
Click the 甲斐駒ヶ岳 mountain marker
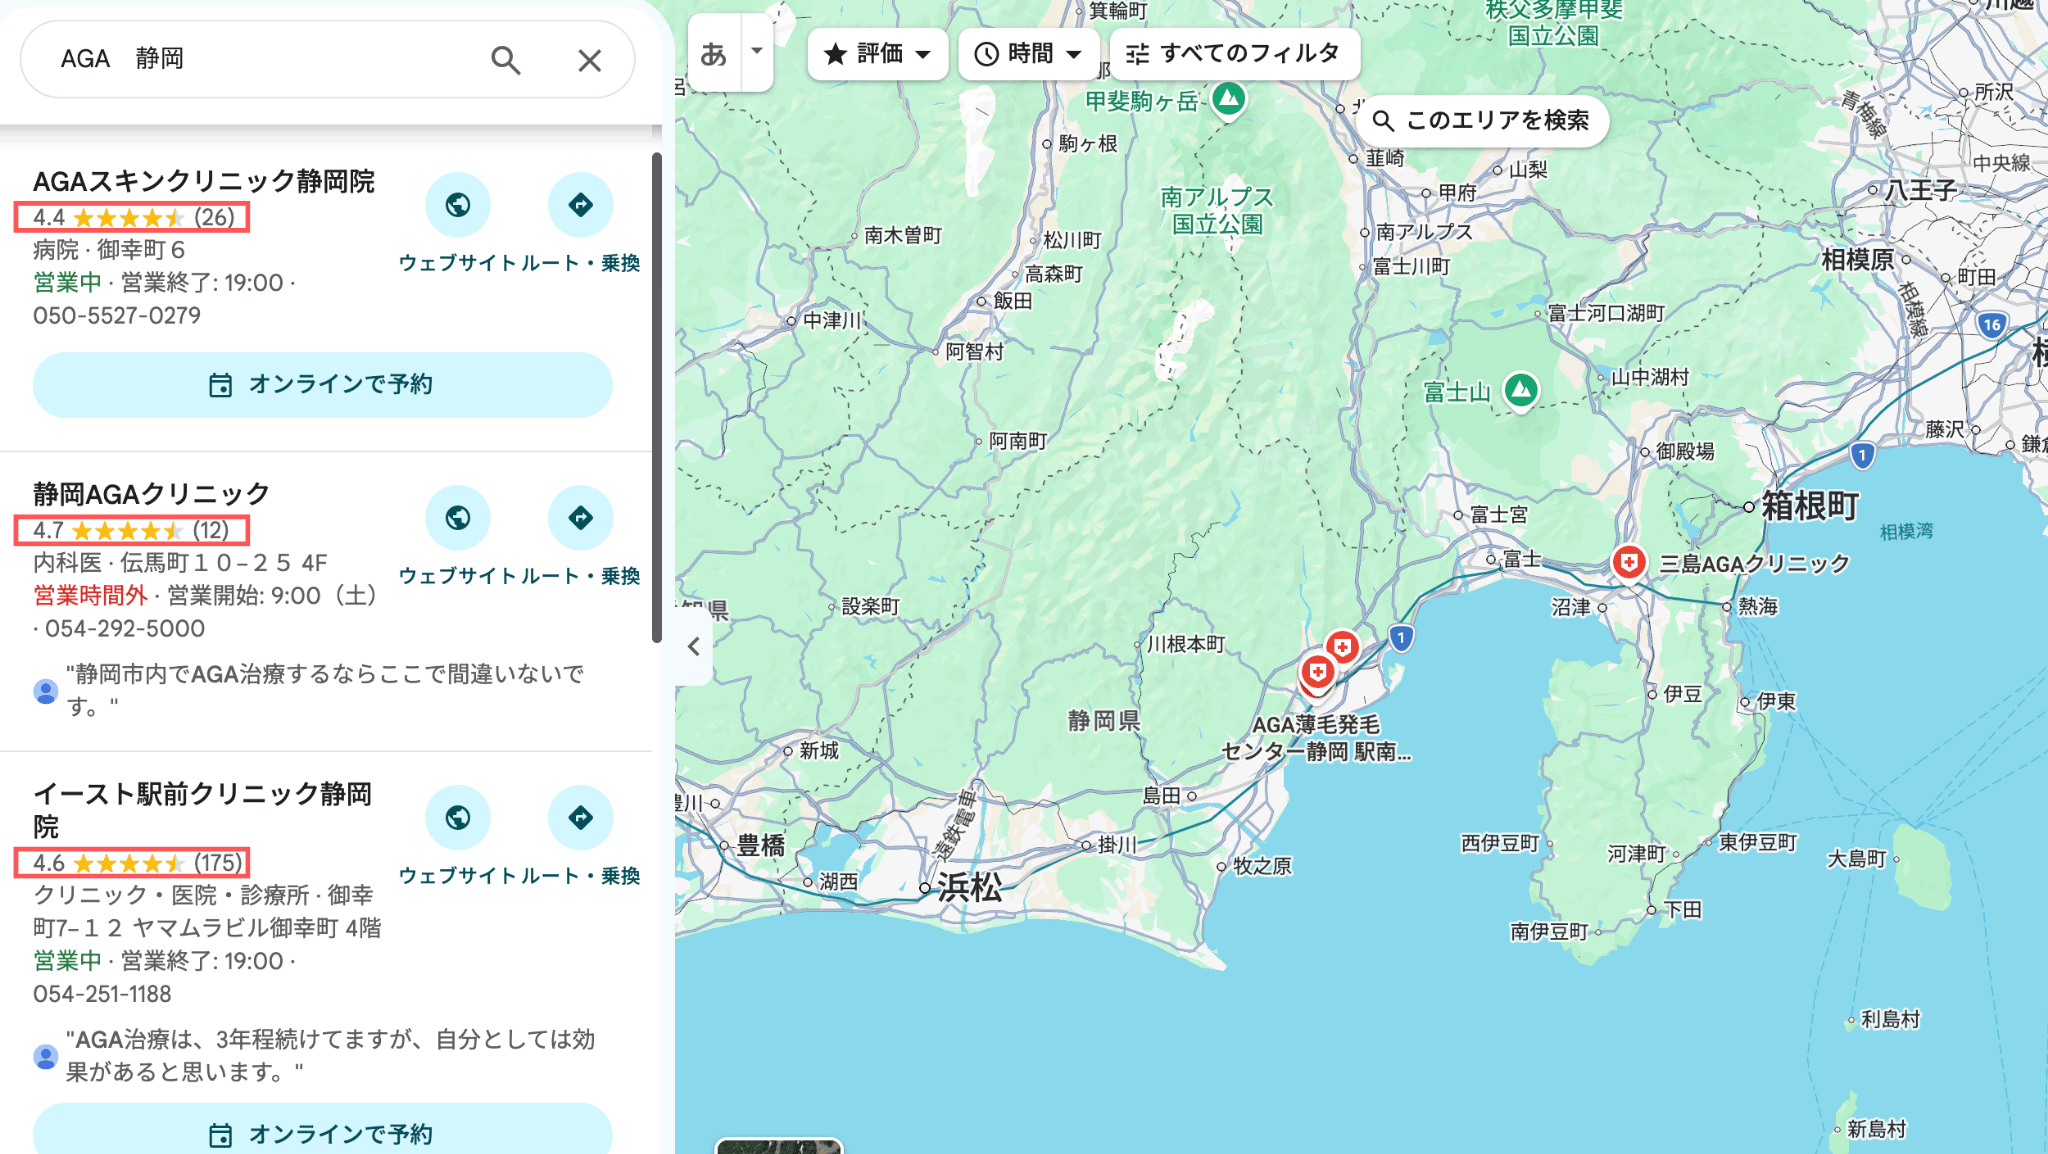point(1229,100)
